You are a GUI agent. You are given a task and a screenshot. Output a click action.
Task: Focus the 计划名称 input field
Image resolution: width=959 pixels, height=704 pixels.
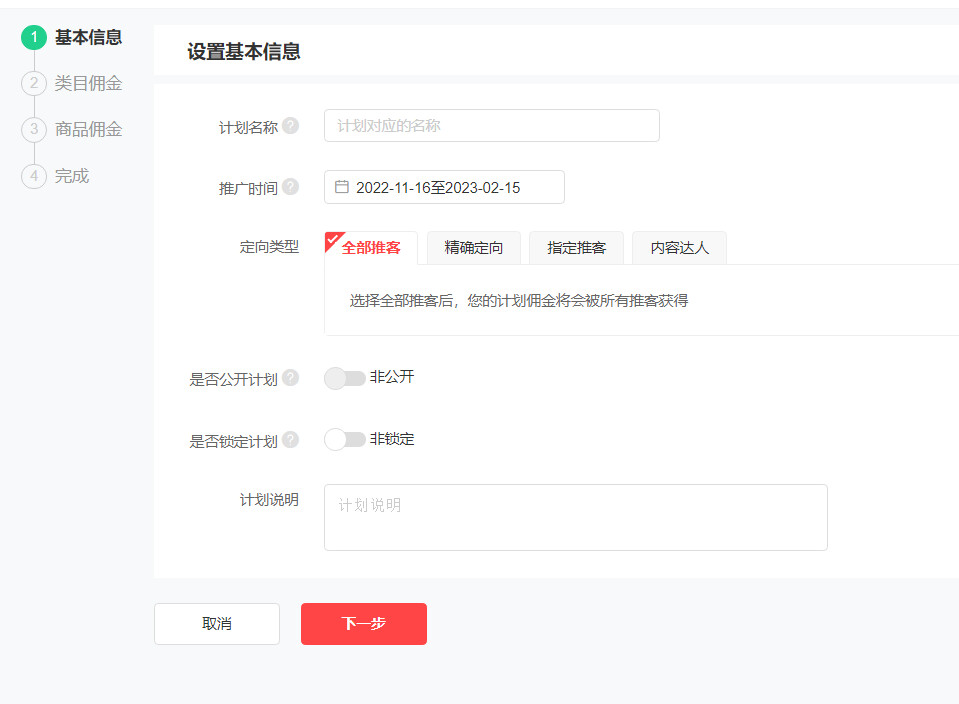coord(491,126)
